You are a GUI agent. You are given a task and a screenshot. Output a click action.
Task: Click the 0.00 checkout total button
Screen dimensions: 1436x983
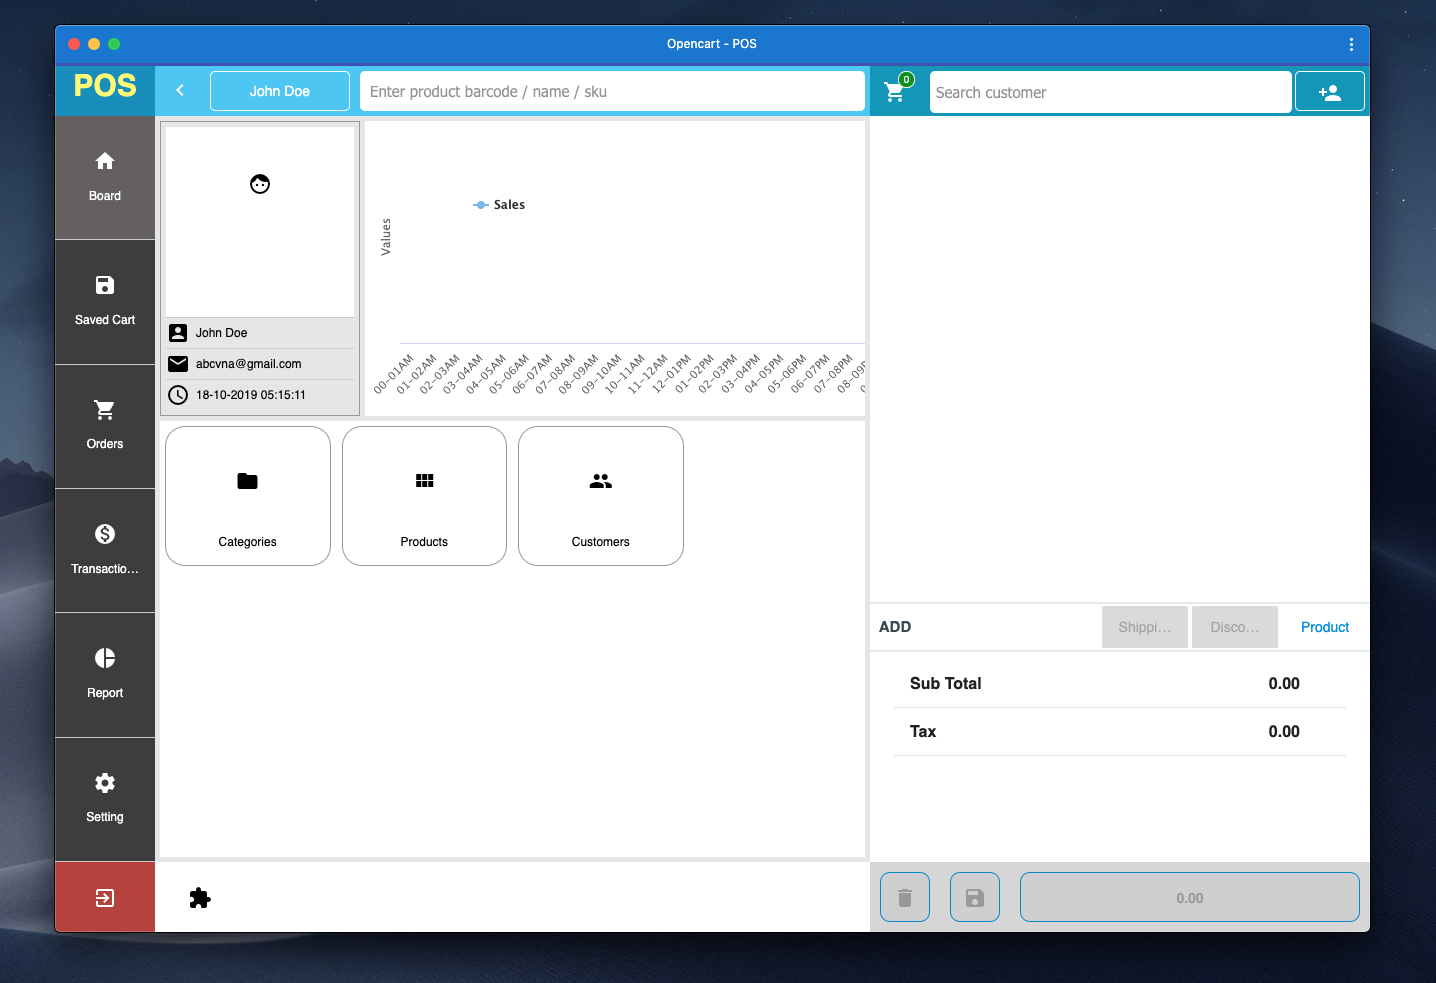[x=1190, y=897]
